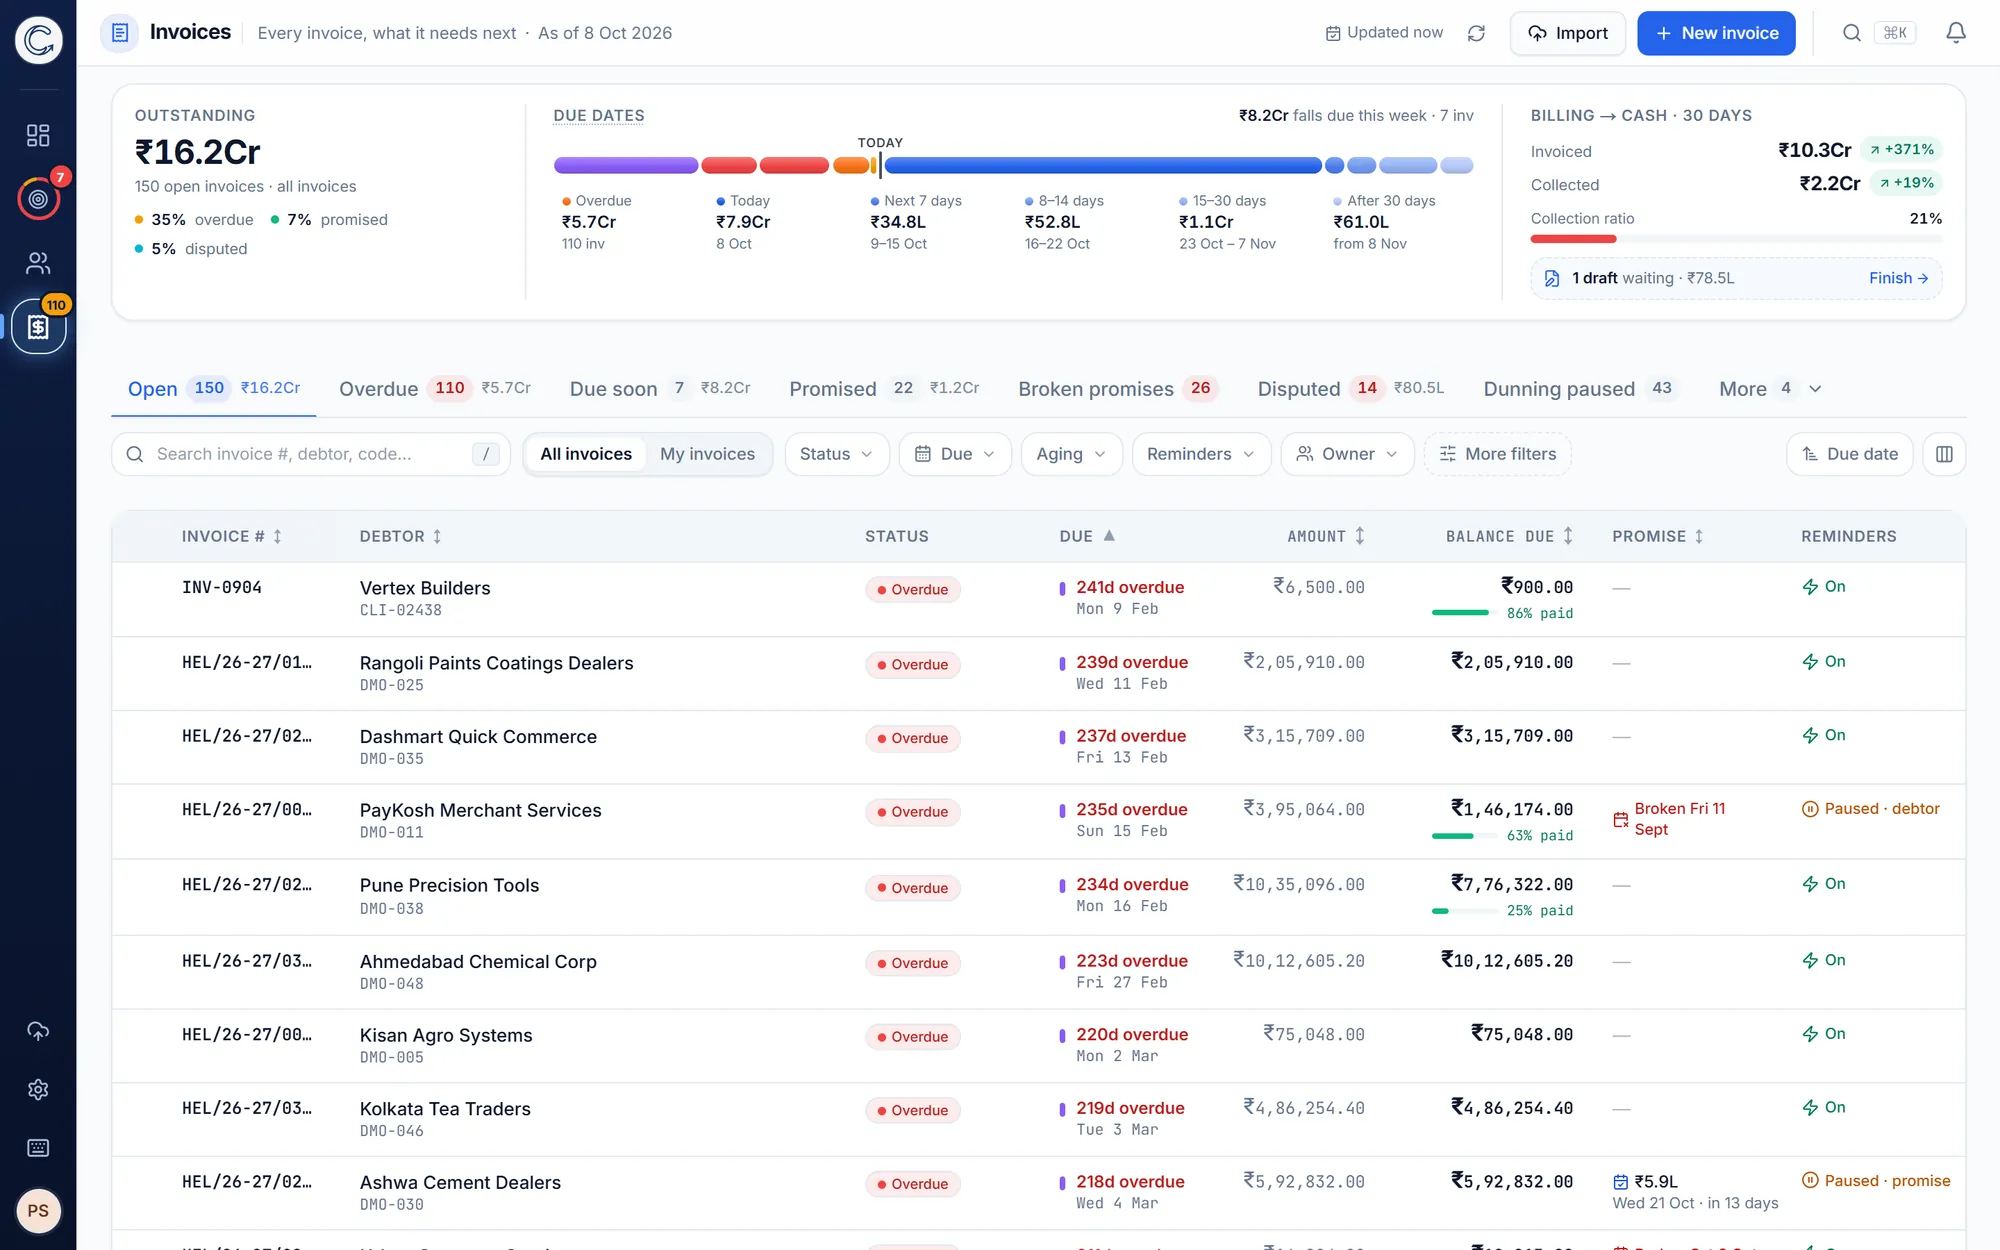
Task: Sort by Invoice # column arrows
Action: [277, 537]
